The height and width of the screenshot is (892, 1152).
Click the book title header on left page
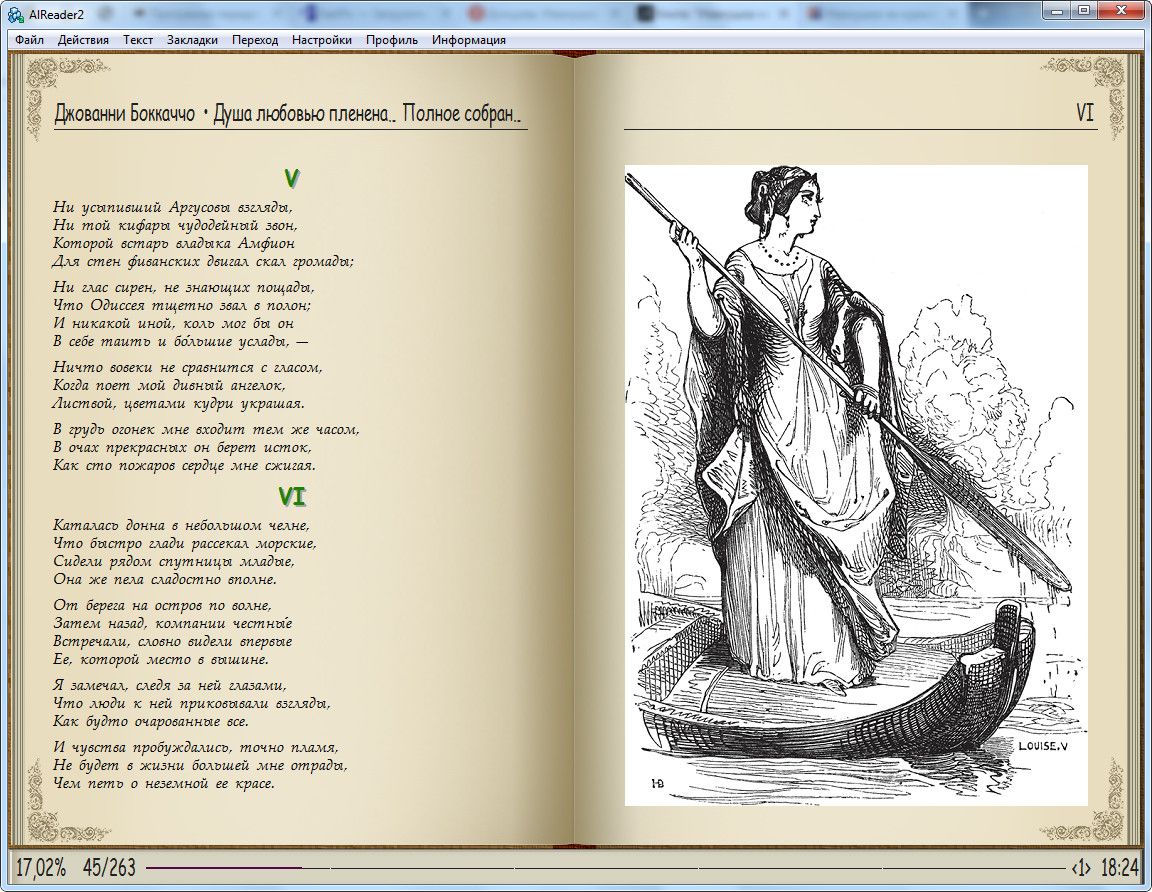[x=290, y=114]
